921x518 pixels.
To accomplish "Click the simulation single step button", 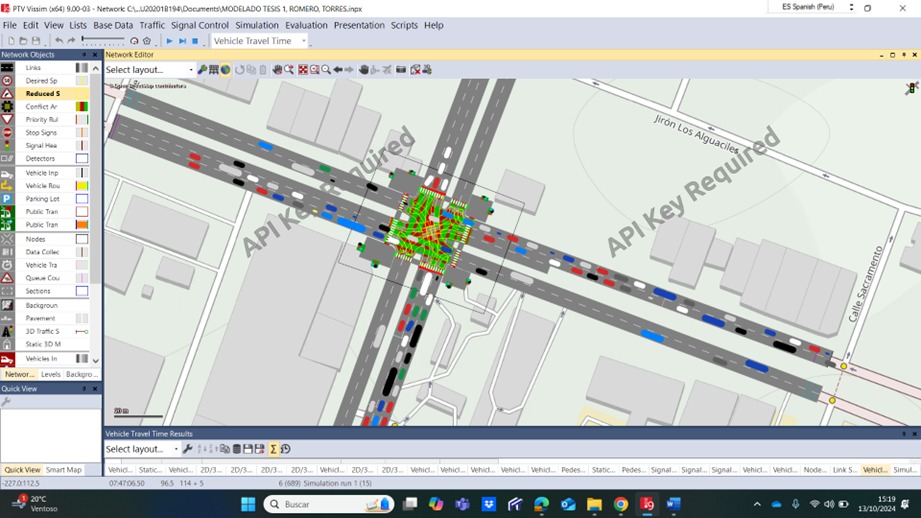I will pyautogui.click(x=182, y=41).
